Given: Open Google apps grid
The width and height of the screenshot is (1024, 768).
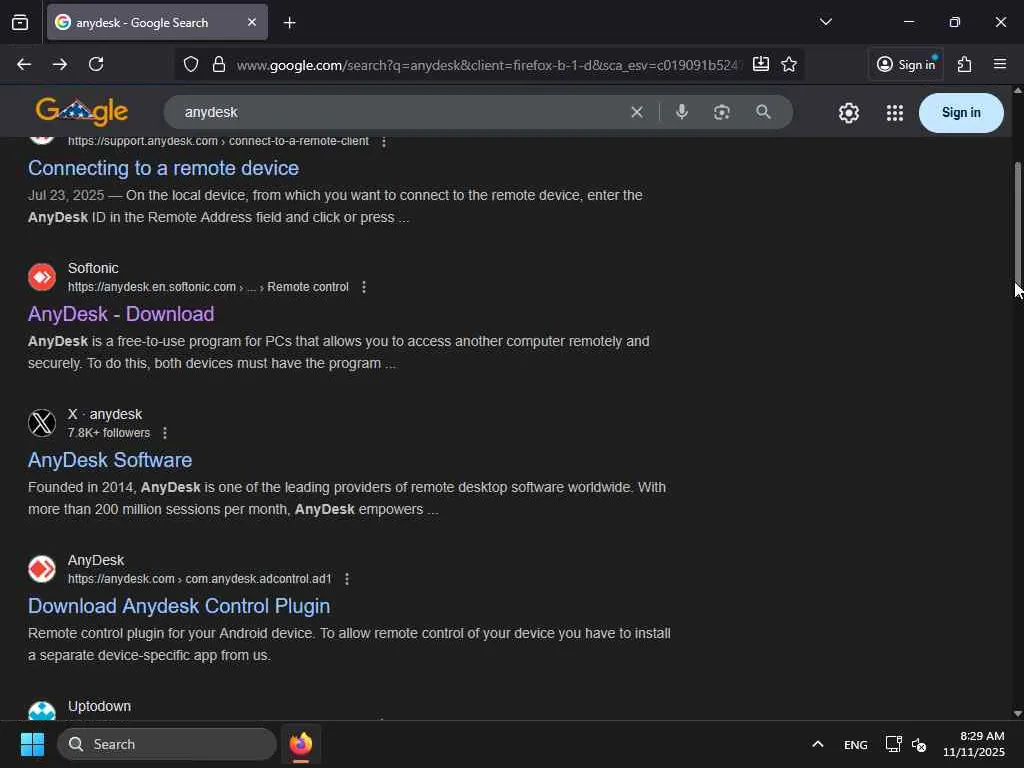Looking at the screenshot, I should point(895,113).
